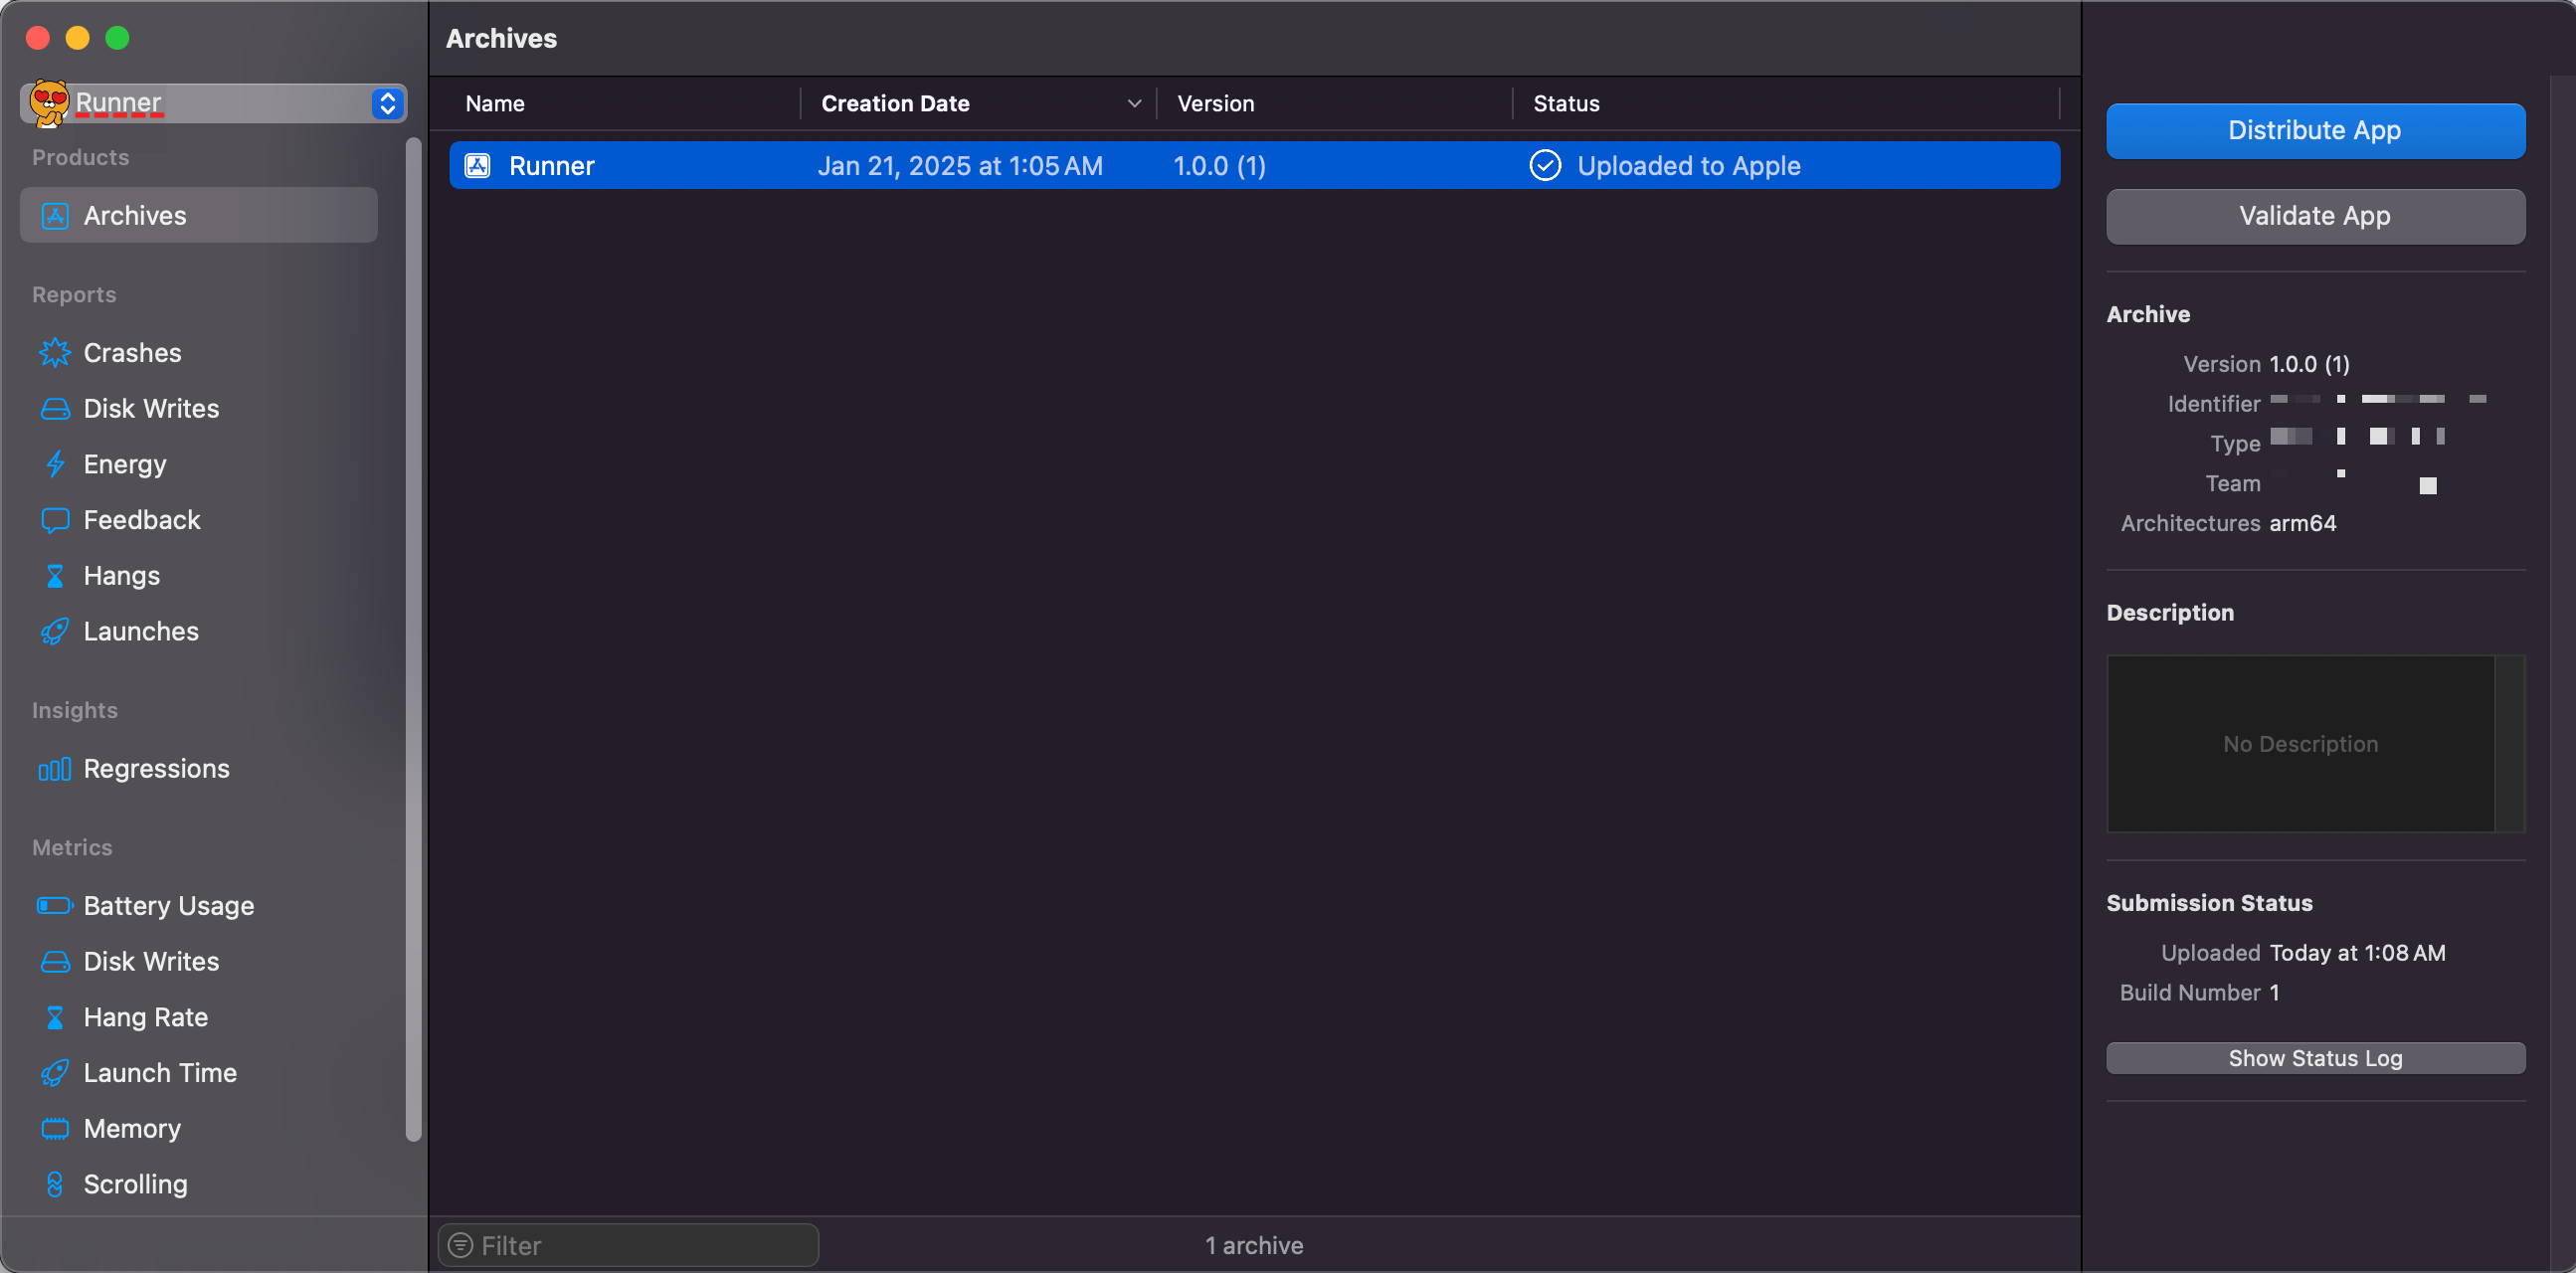Click the sidebar vertical scrollbar

[414, 640]
